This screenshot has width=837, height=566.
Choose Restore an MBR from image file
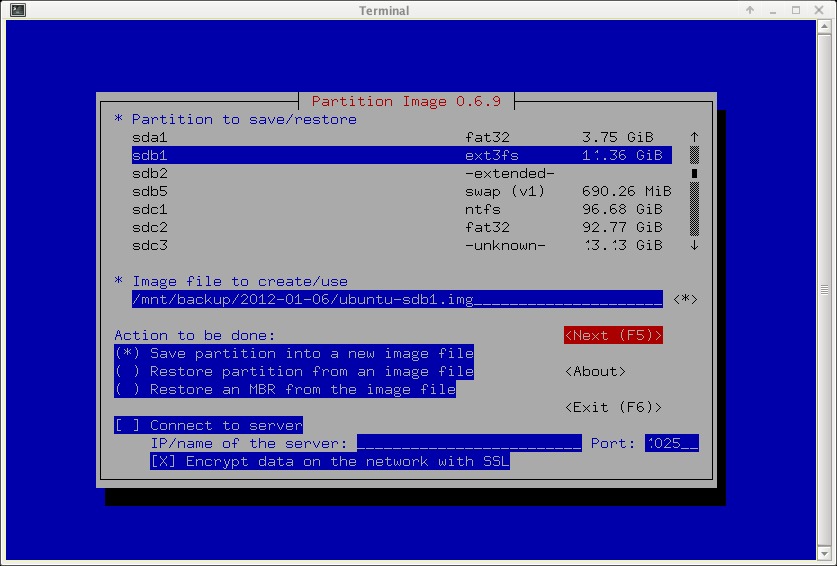pyautogui.click(x=285, y=389)
